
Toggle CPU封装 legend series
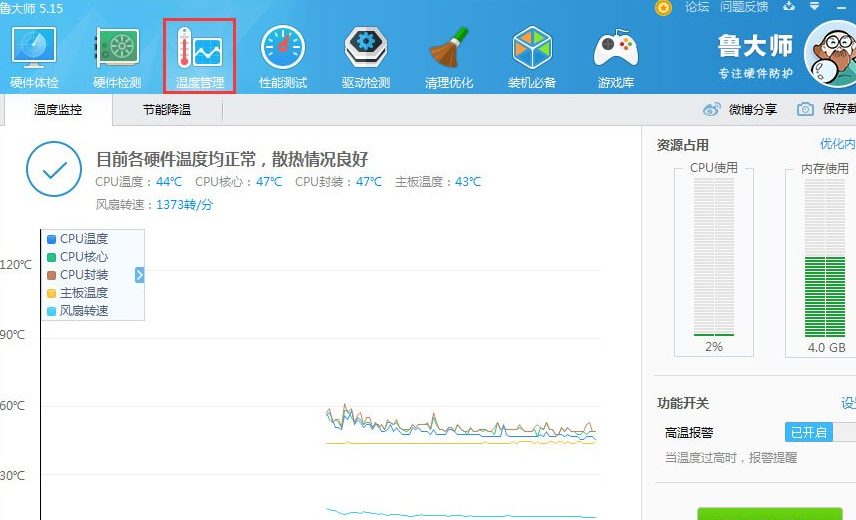pos(78,275)
